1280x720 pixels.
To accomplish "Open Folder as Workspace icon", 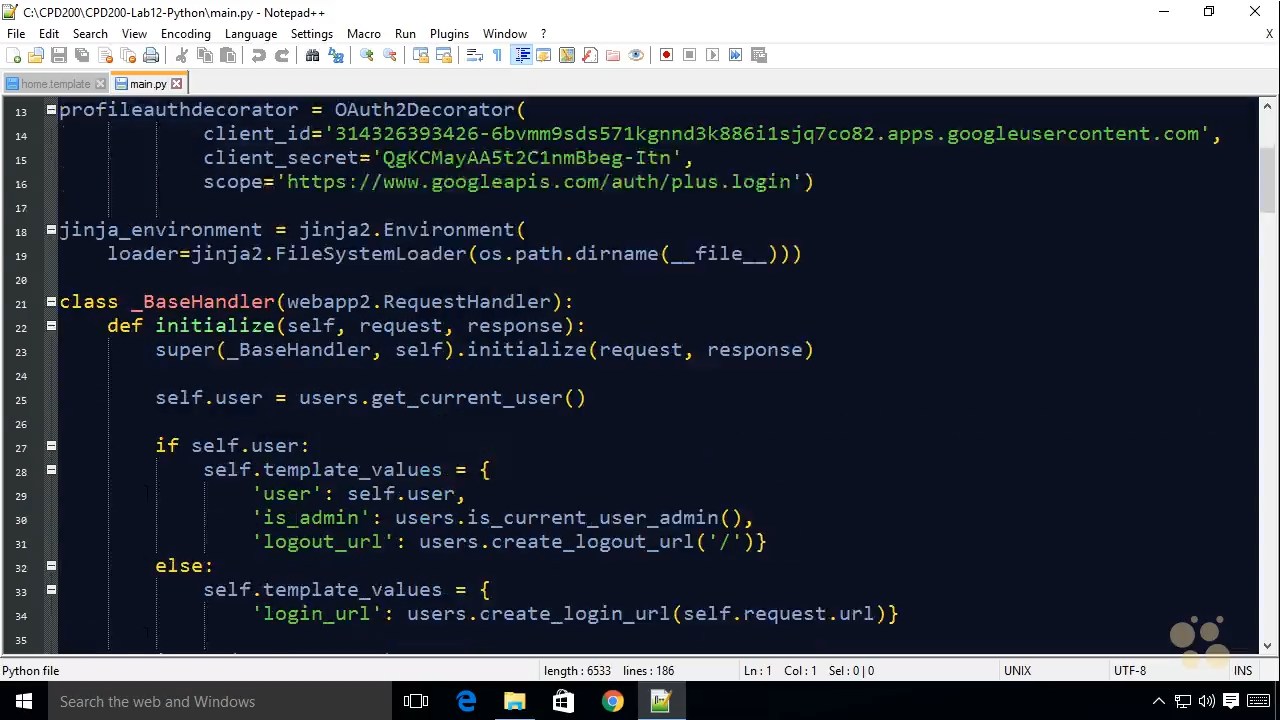I will pyautogui.click(x=613, y=55).
